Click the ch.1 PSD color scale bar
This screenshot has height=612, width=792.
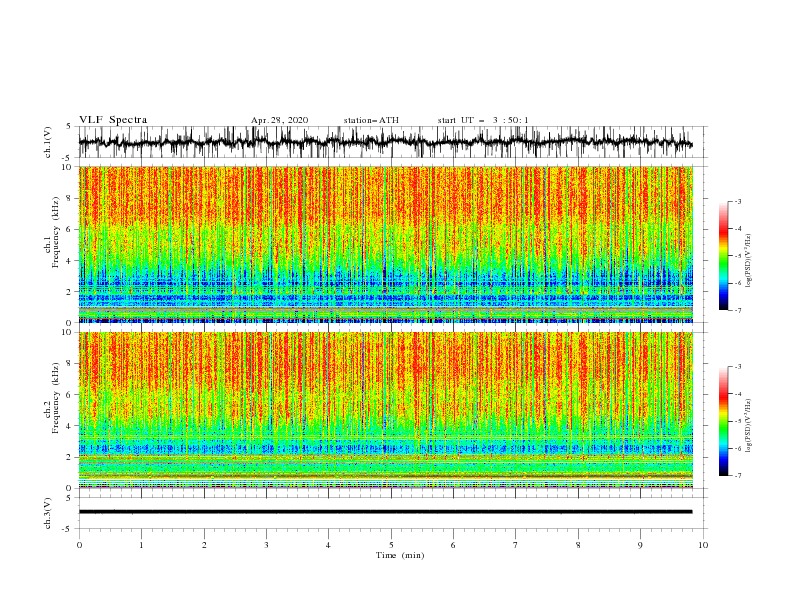(x=723, y=256)
